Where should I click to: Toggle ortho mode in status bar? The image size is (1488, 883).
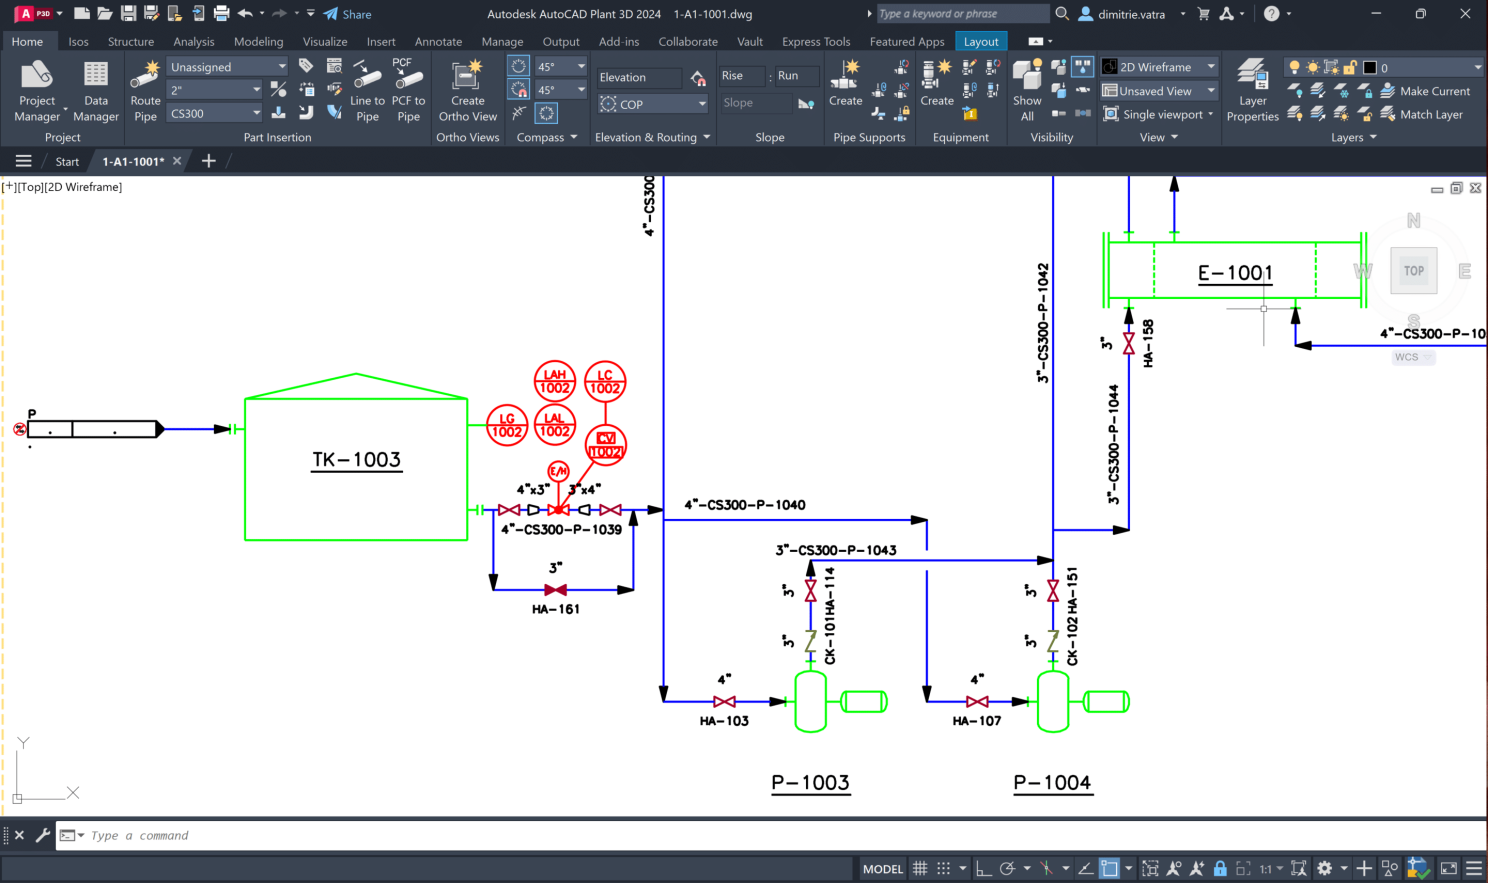(984, 868)
